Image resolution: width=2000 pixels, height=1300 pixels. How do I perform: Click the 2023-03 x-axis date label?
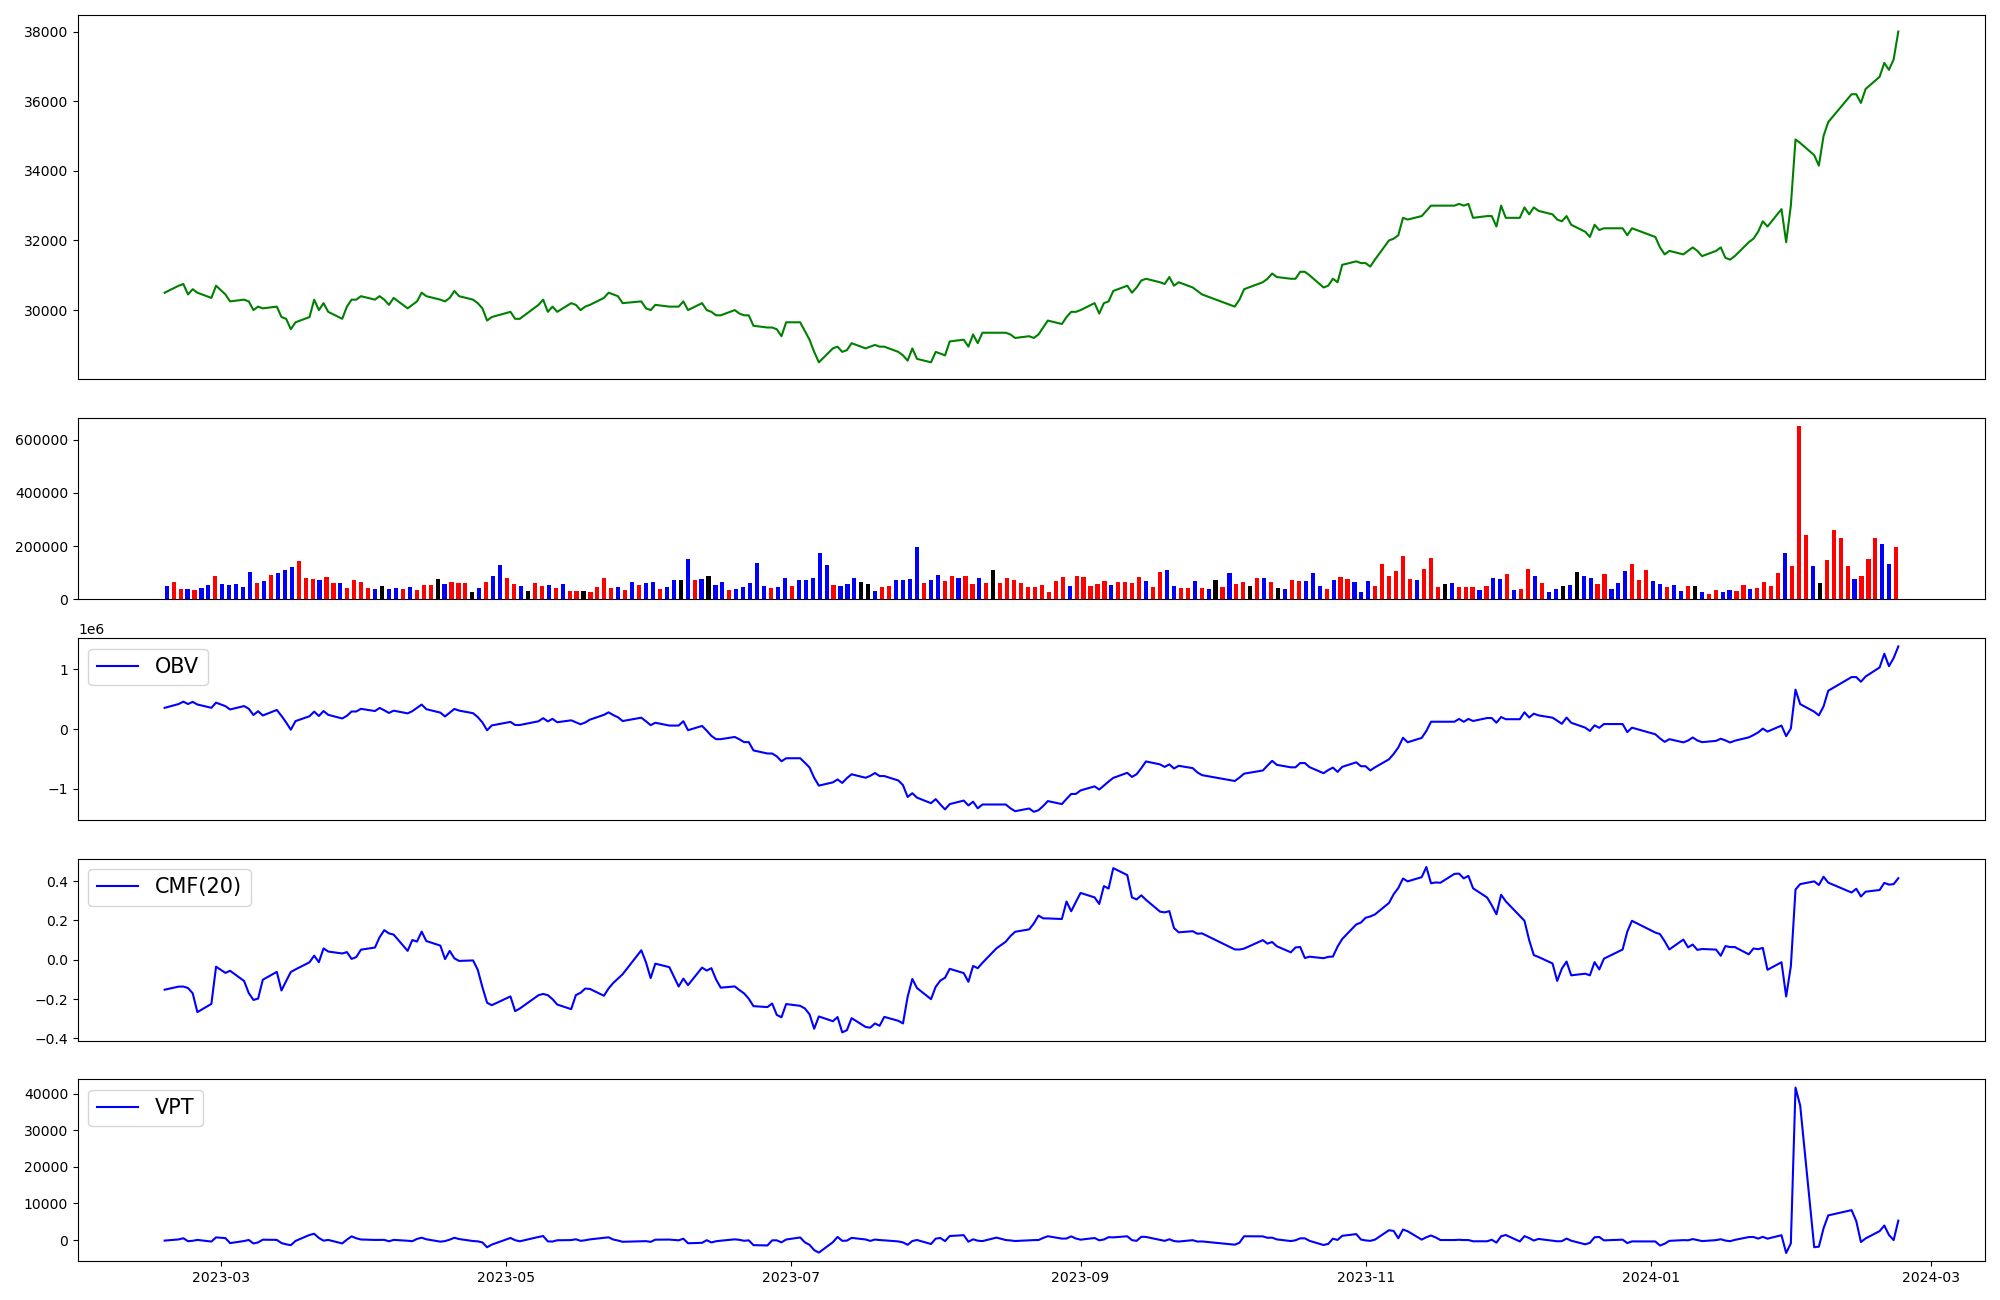pyautogui.click(x=220, y=1277)
